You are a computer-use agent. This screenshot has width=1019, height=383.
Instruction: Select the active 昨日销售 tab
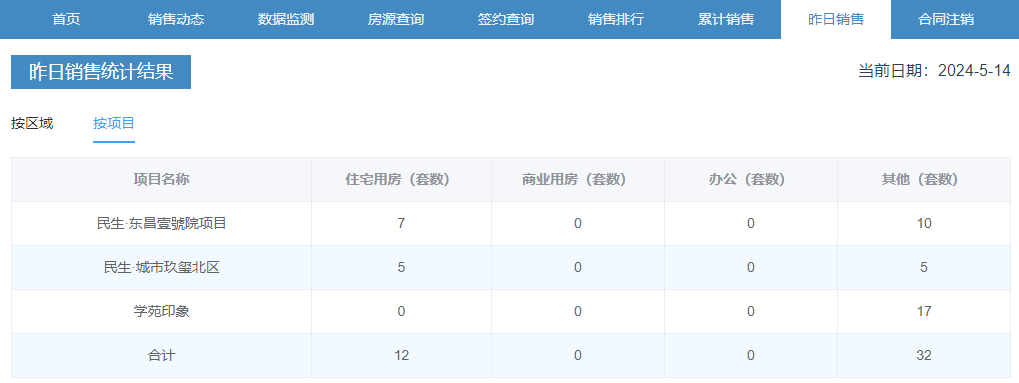point(836,20)
